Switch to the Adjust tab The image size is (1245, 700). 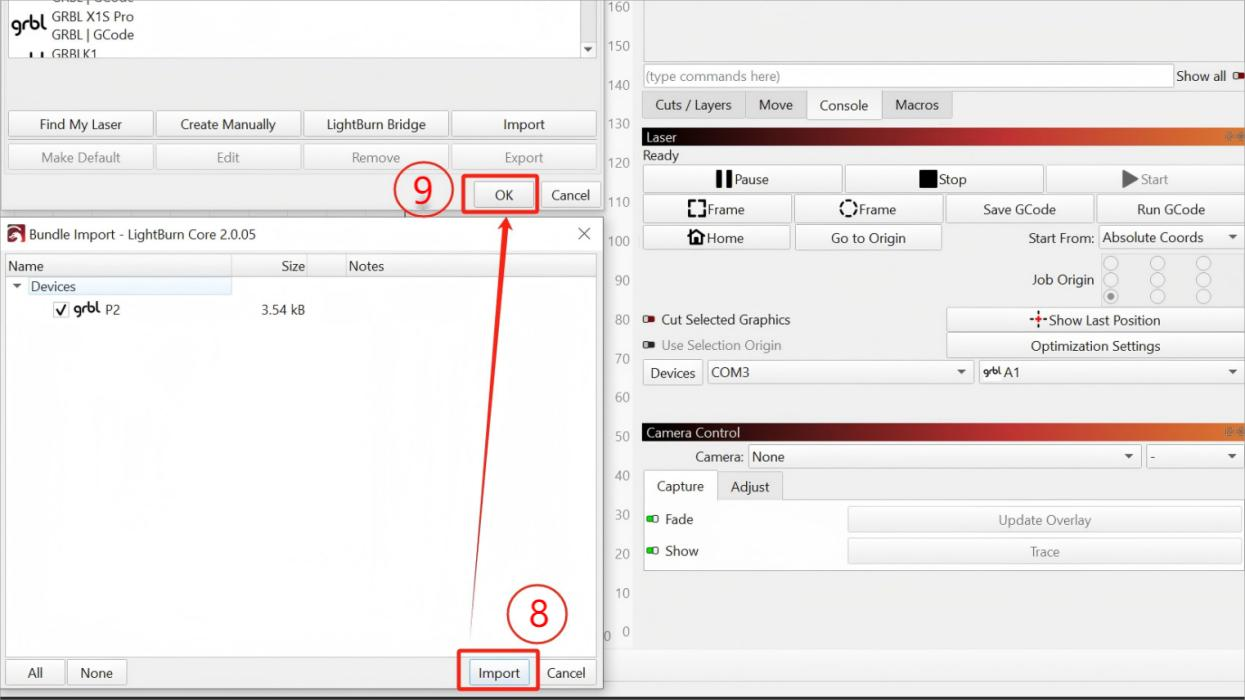[x=750, y=487]
